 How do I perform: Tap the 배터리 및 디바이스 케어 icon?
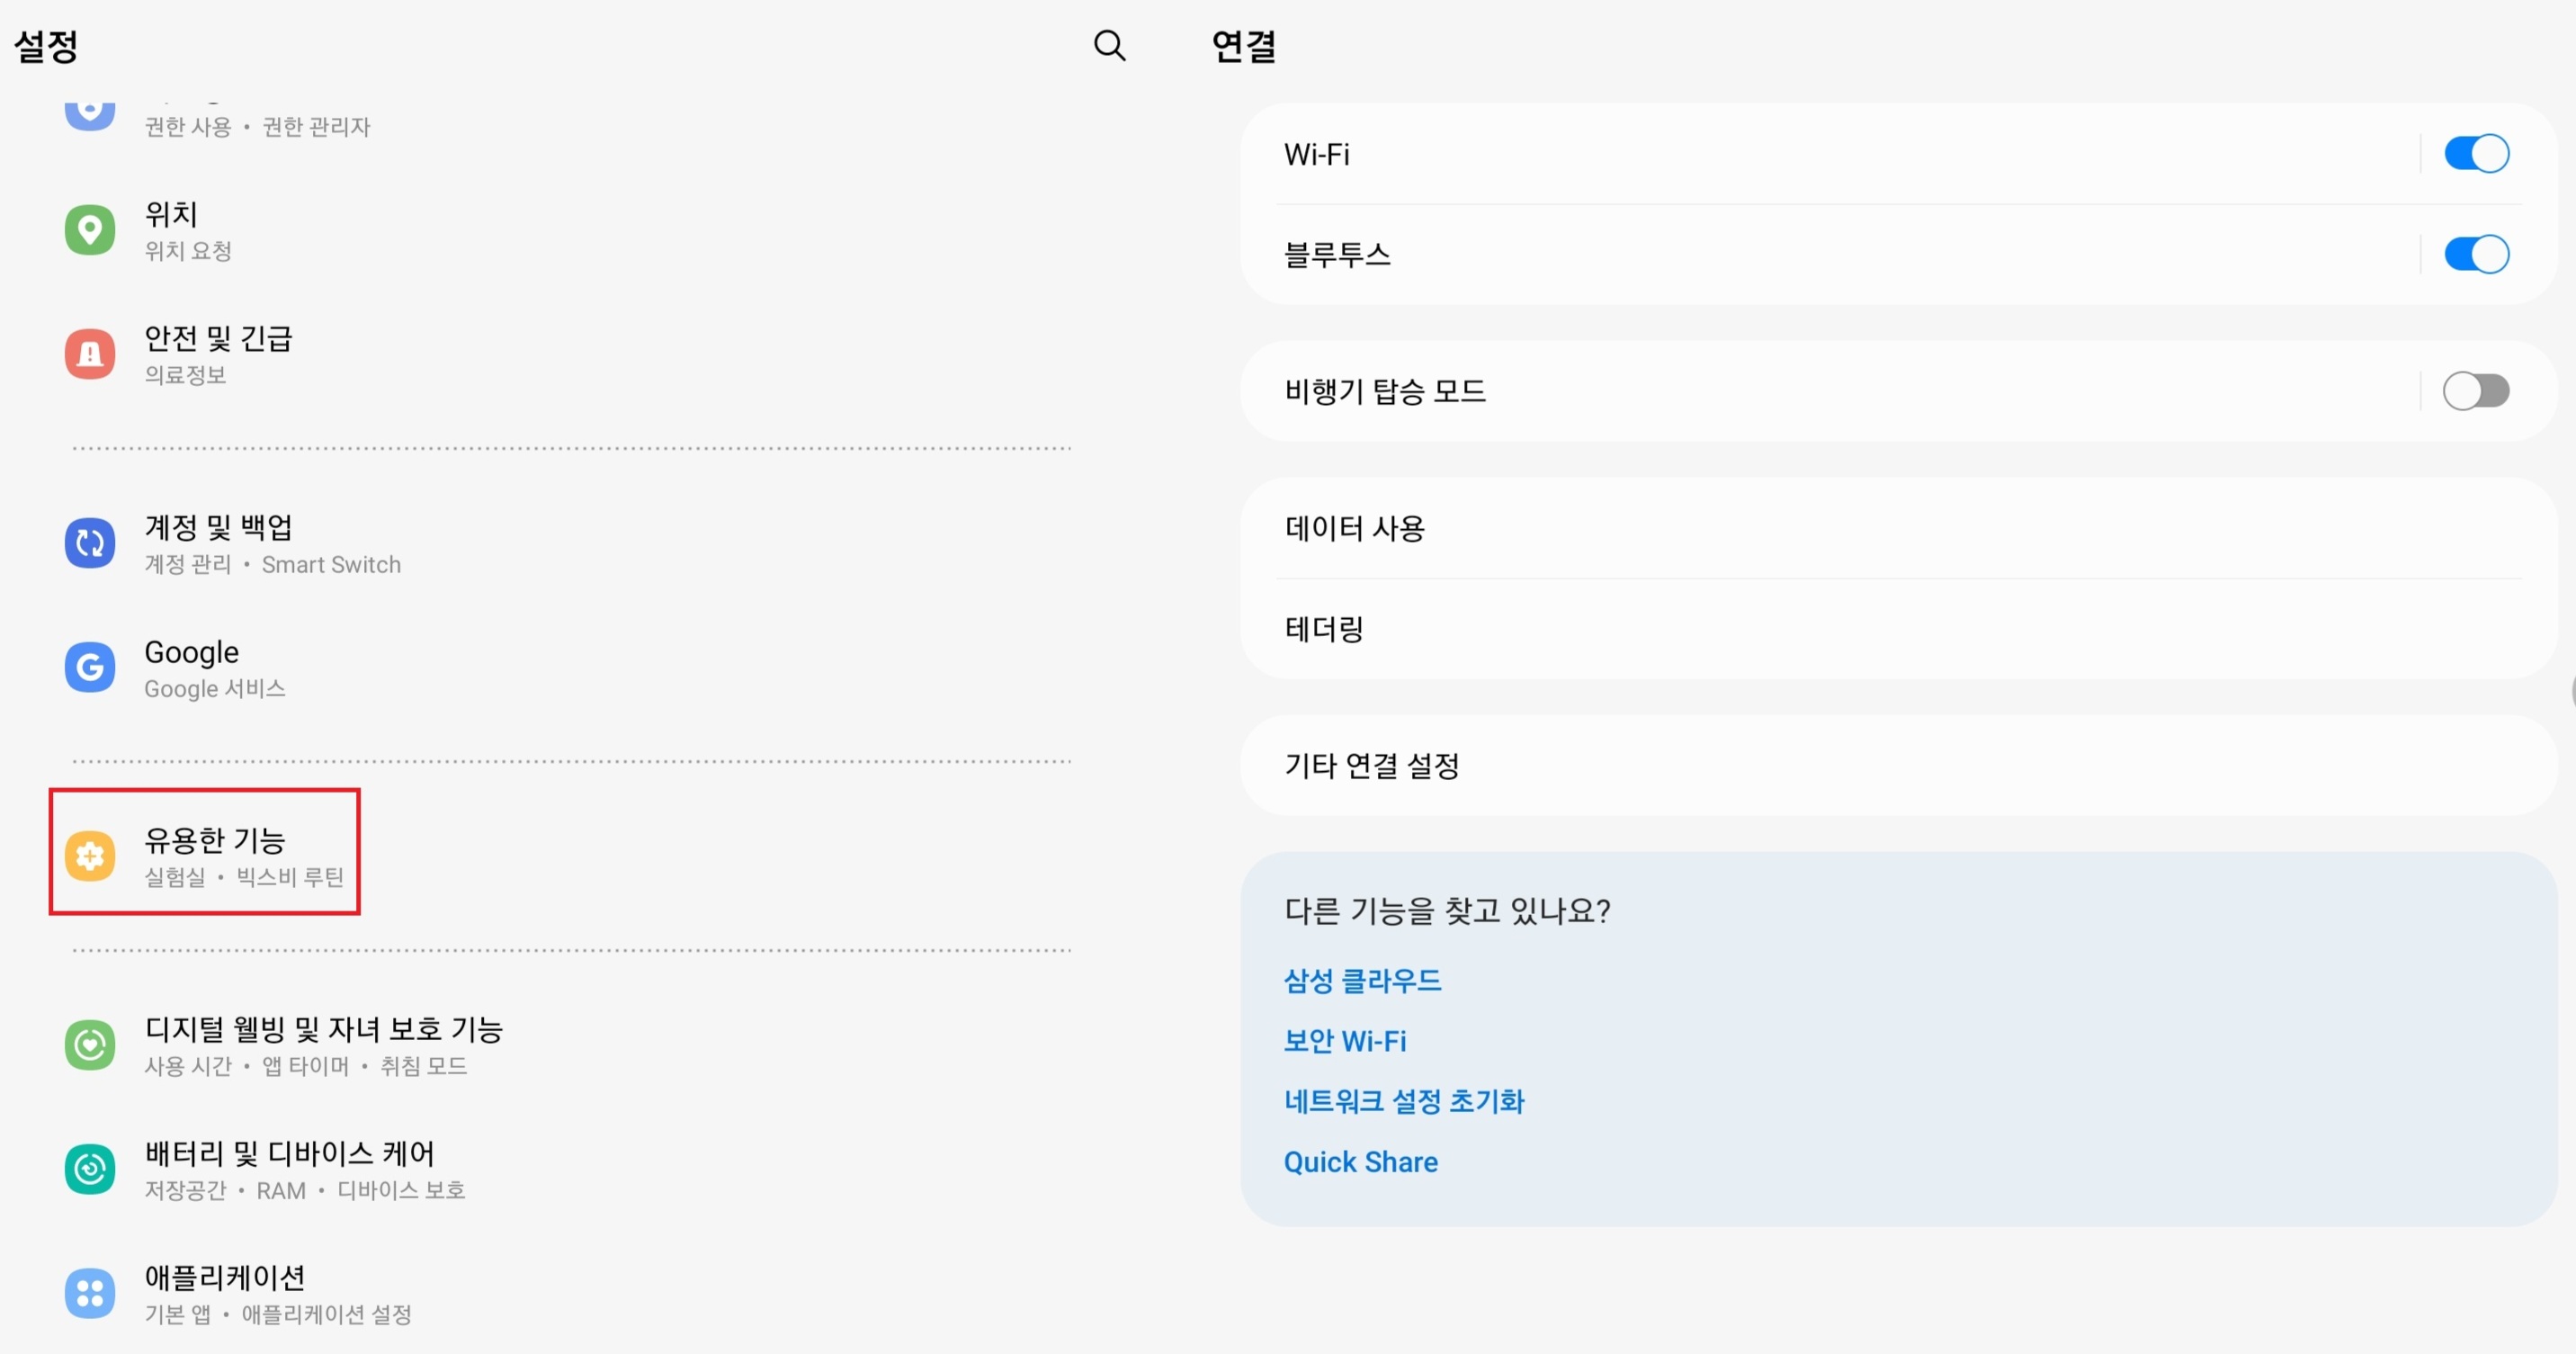[90, 1169]
